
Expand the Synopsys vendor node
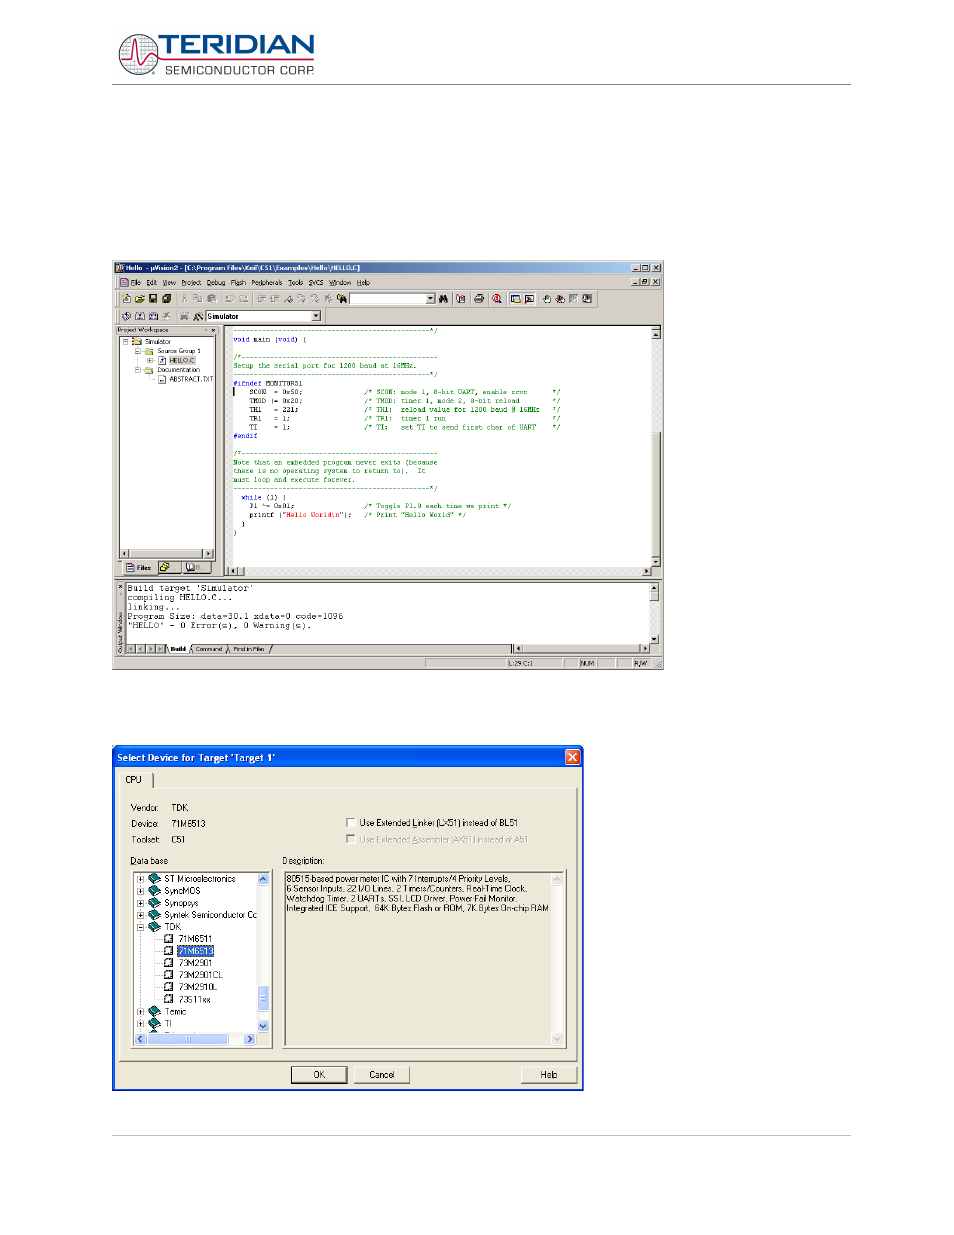[x=140, y=903]
